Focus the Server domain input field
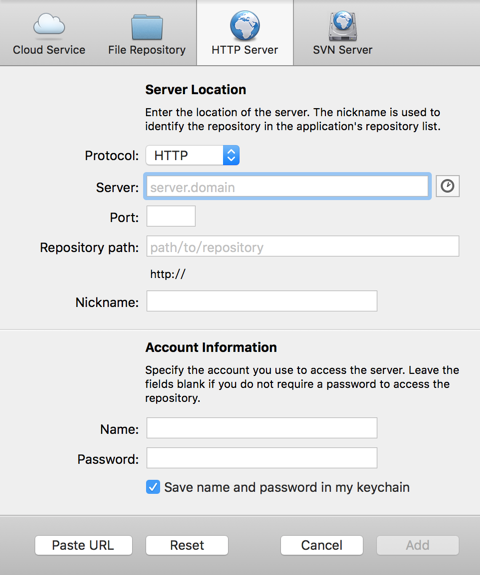The height and width of the screenshot is (575, 480). (287, 186)
